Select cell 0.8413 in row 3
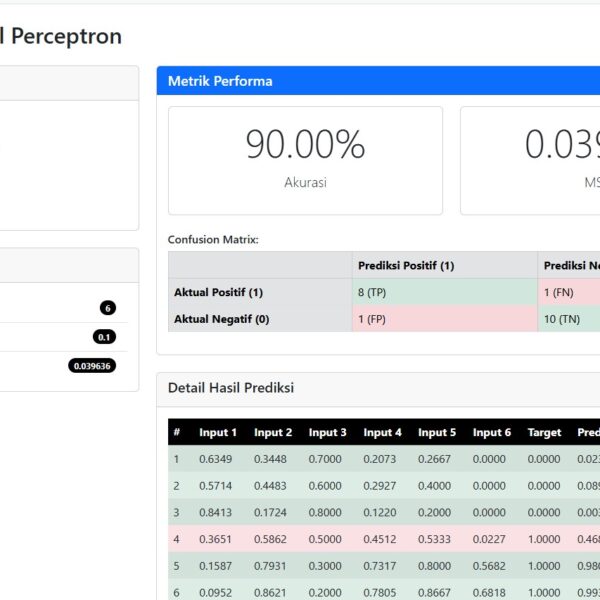 tap(215, 512)
